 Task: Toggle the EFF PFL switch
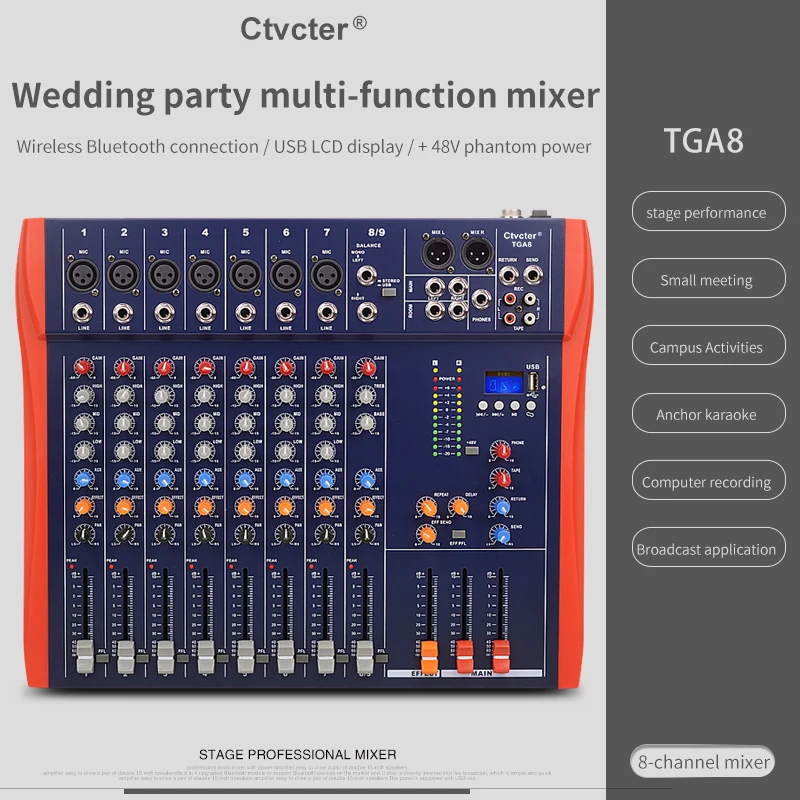[459, 534]
